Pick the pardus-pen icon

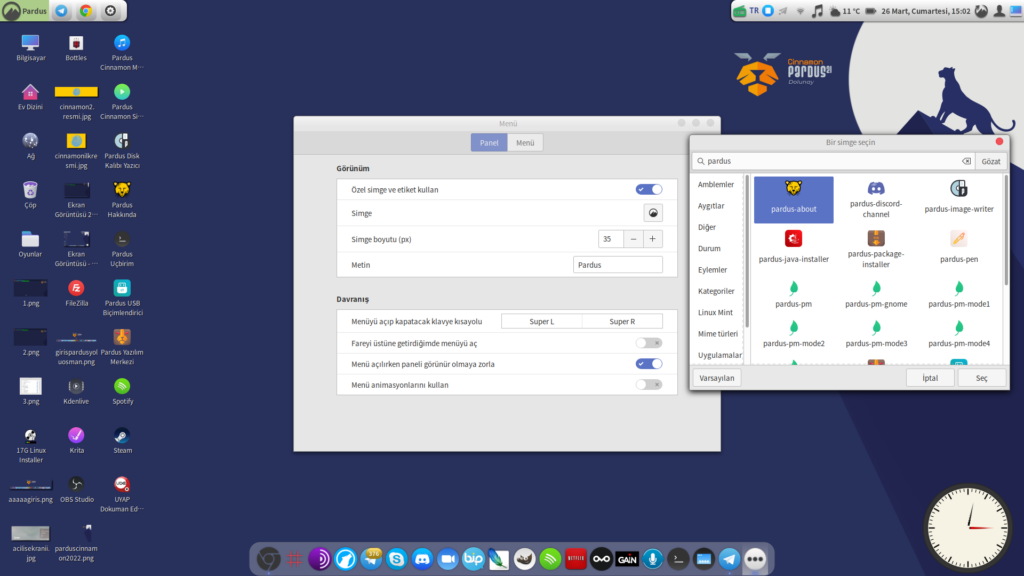[x=959, y=247]
